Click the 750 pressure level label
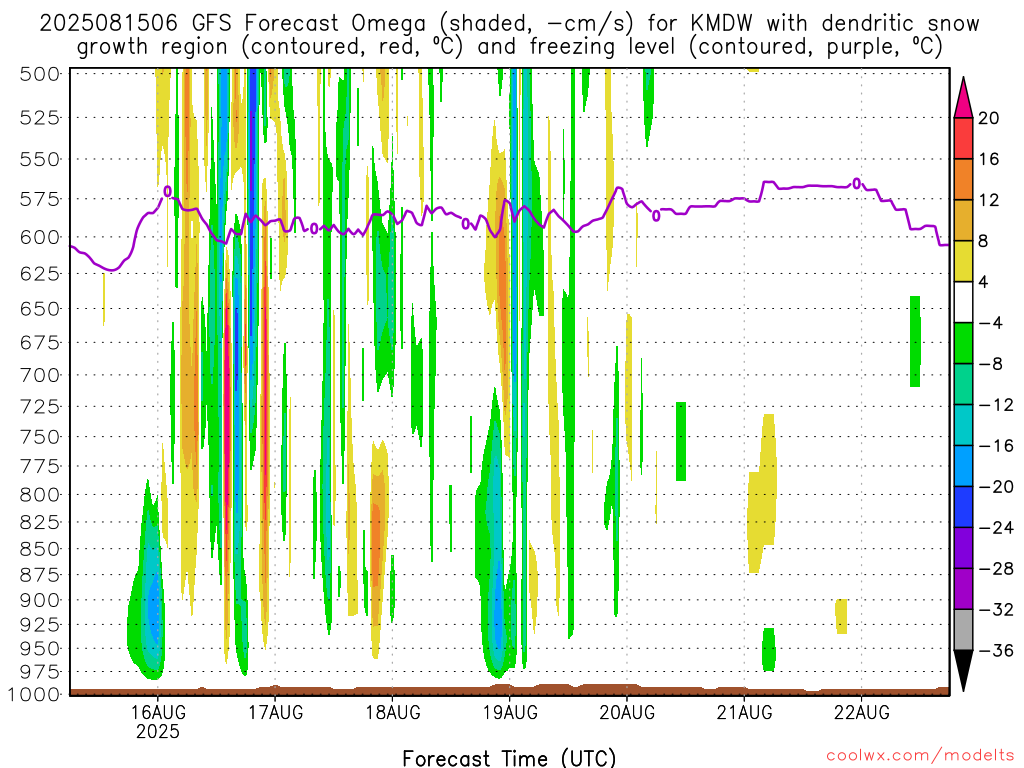This screenshot has width=1024, height=768. pyautogui.click(x=39, y=436)
